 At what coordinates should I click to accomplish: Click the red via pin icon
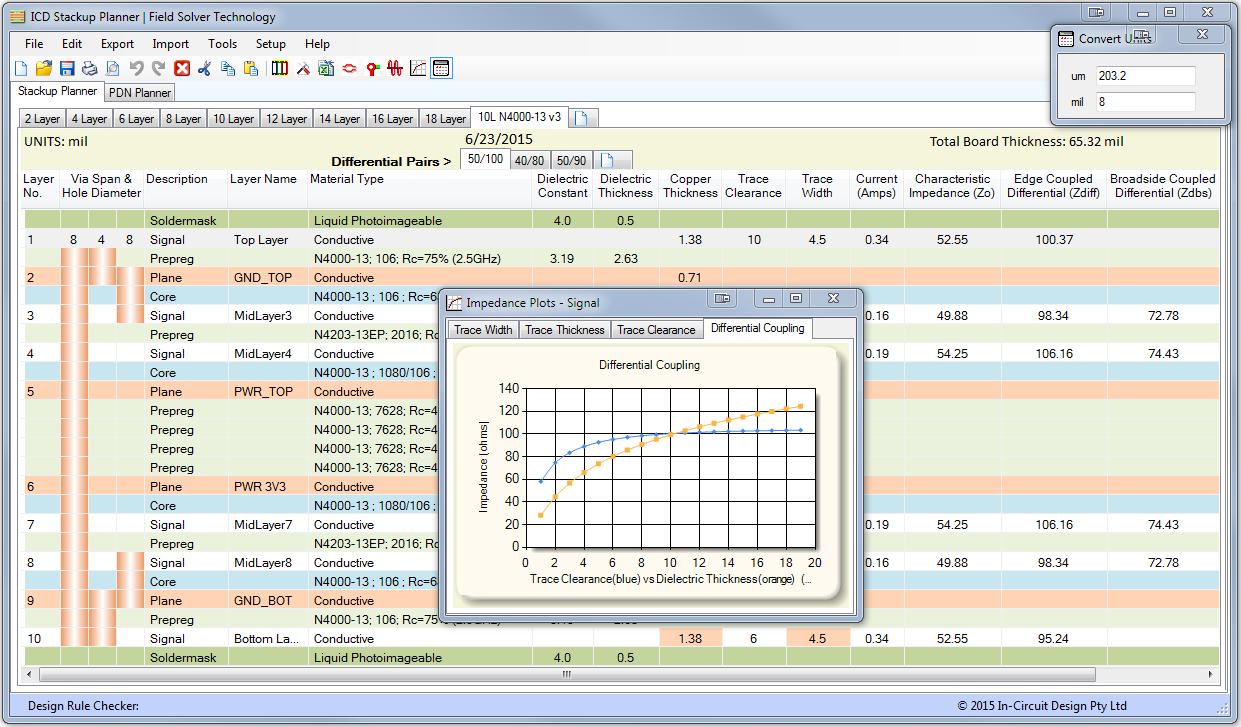click(x=372, y=69)
